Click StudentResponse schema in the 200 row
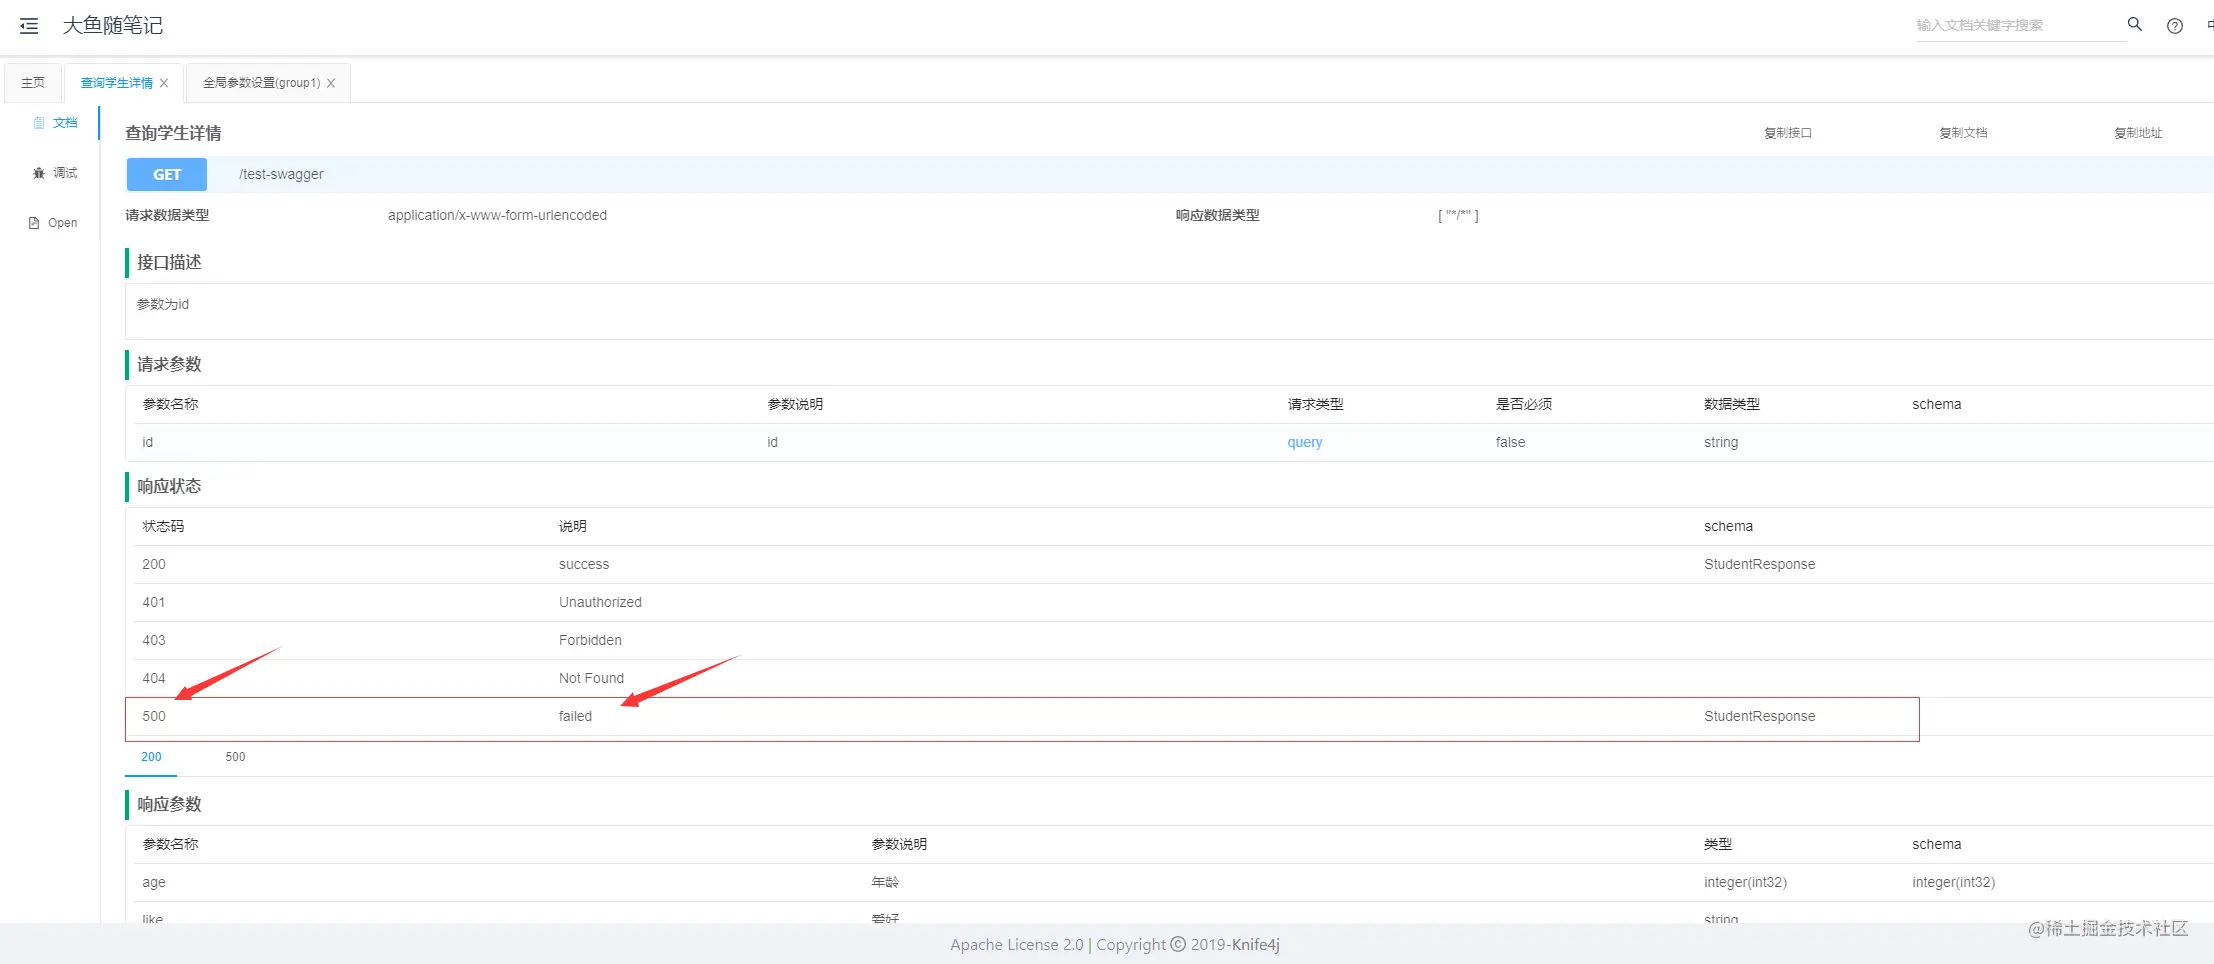This screenshot has width=2214, height=964. point(1759,564)
